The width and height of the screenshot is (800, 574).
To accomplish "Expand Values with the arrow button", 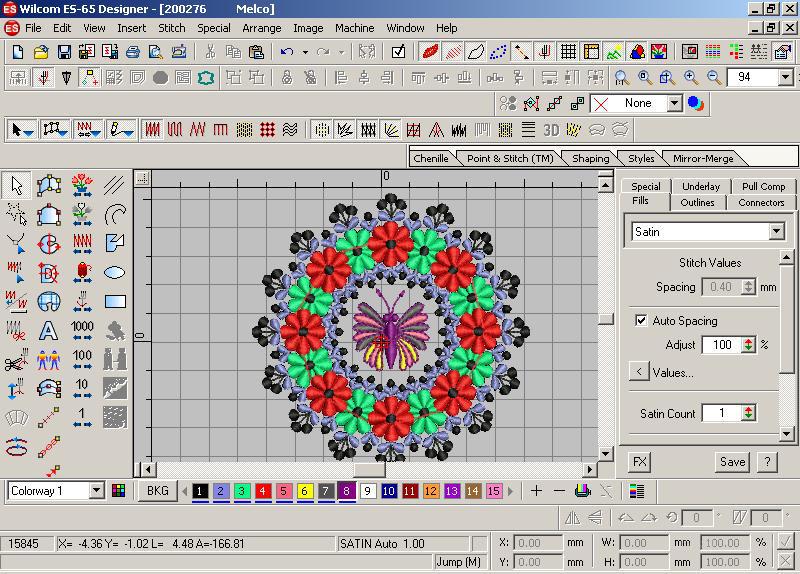I will pyautogui.click(x=639, y=371).
